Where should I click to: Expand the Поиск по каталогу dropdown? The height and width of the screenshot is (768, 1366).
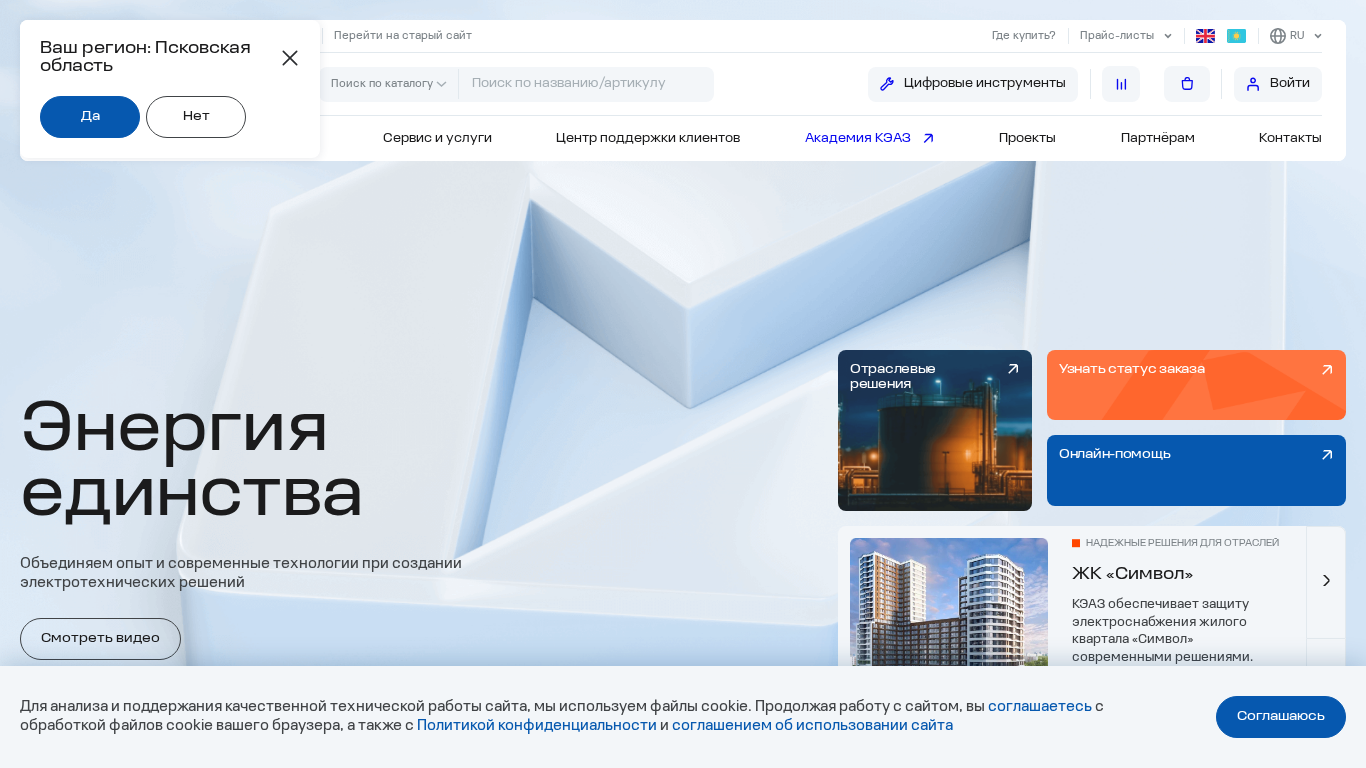point(389,84)
